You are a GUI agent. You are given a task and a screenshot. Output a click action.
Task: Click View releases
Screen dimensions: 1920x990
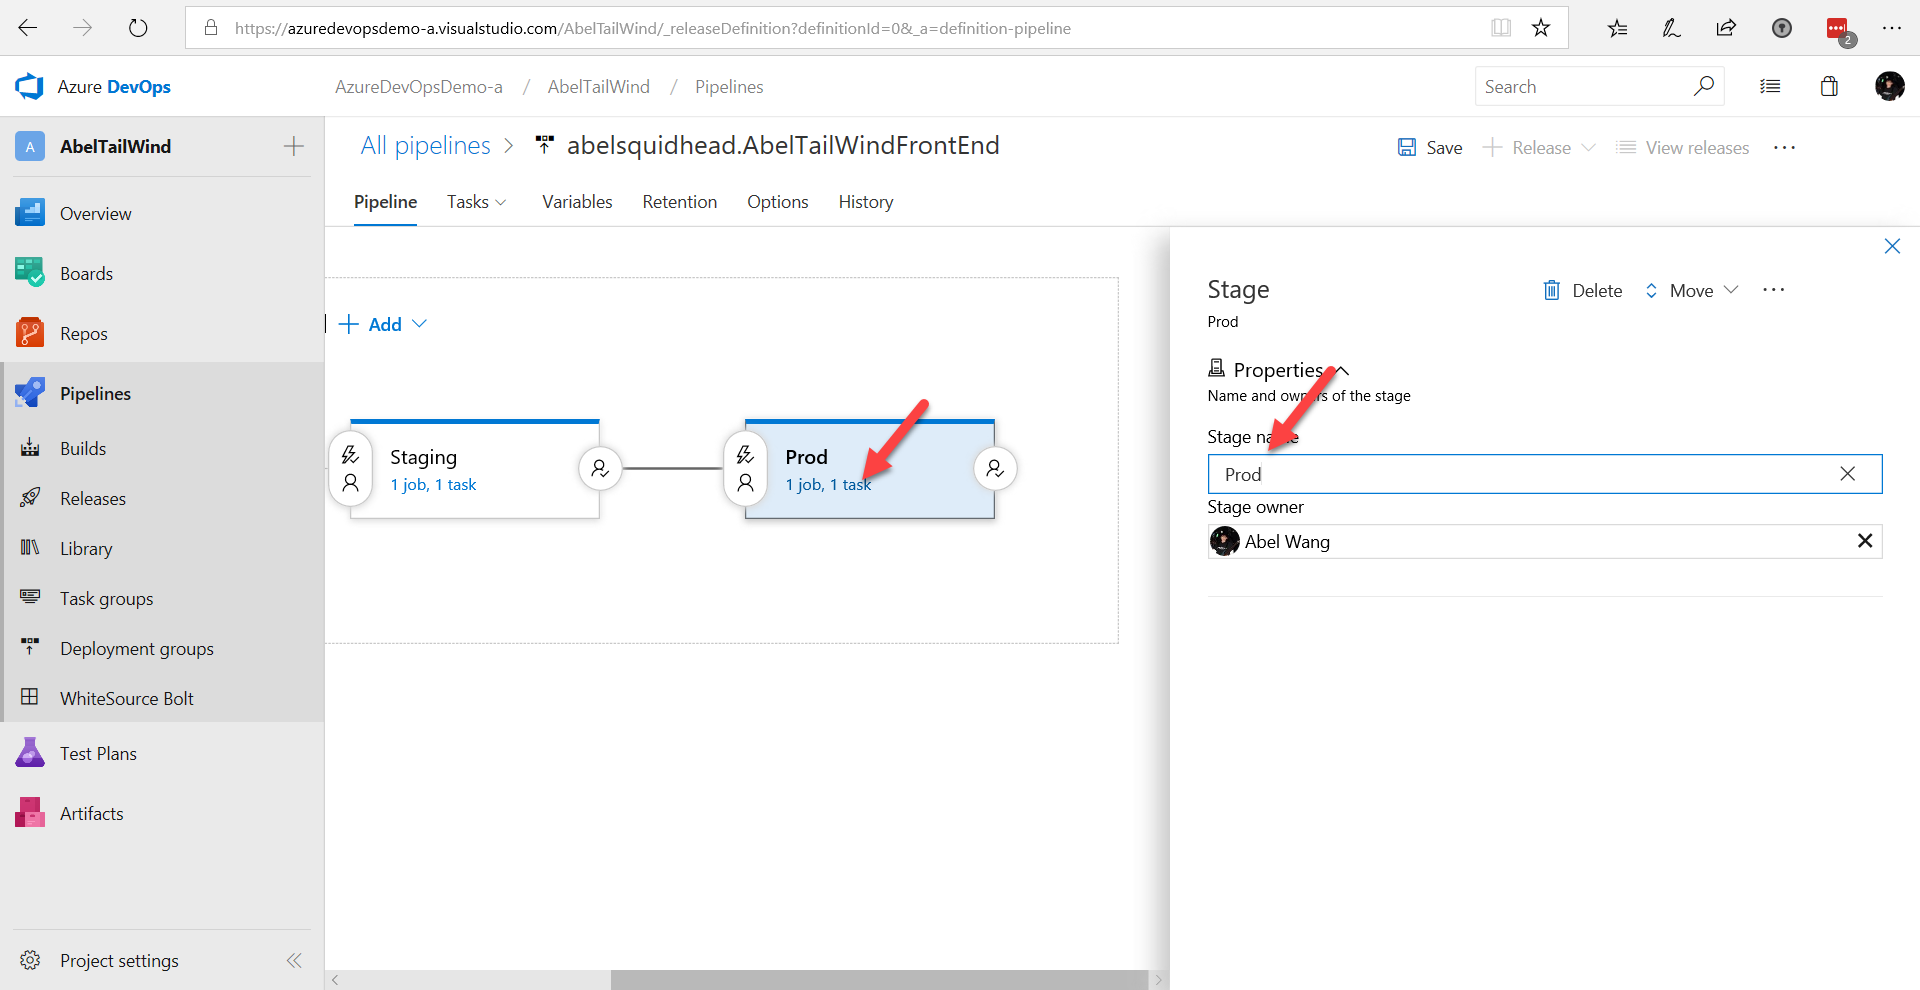1684,148
